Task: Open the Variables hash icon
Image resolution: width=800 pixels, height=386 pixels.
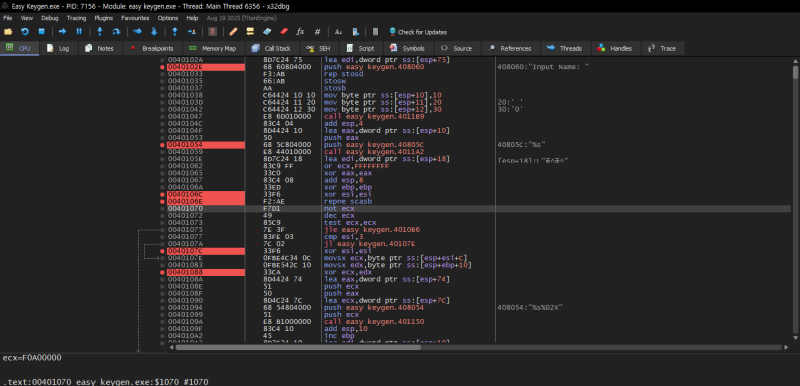Action: point(317,32)
